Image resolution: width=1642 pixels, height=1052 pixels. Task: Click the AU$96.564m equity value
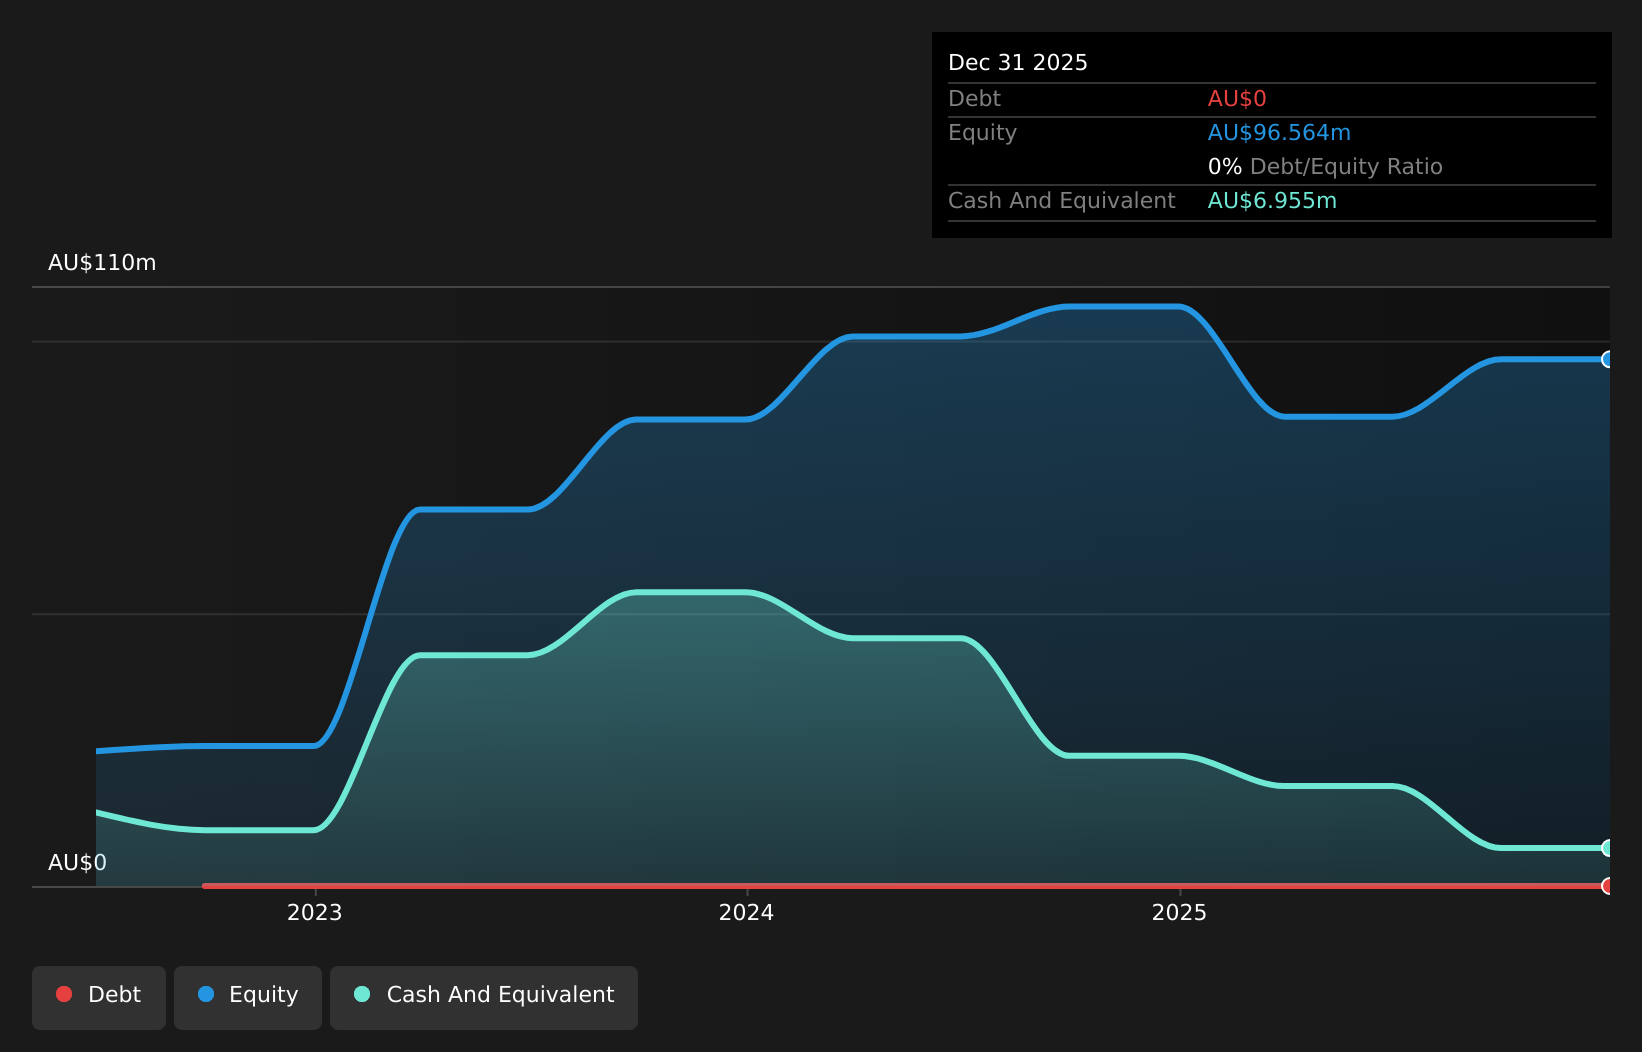pos(1279,133)
